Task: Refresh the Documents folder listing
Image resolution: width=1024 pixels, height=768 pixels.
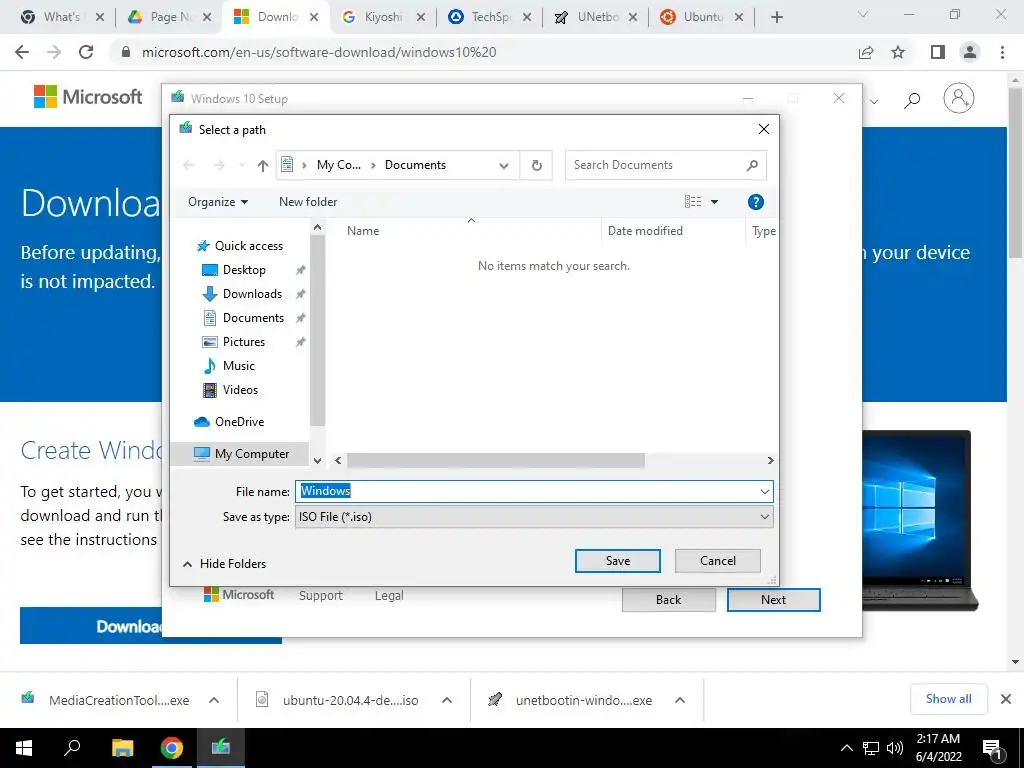Action: (536, 165)
